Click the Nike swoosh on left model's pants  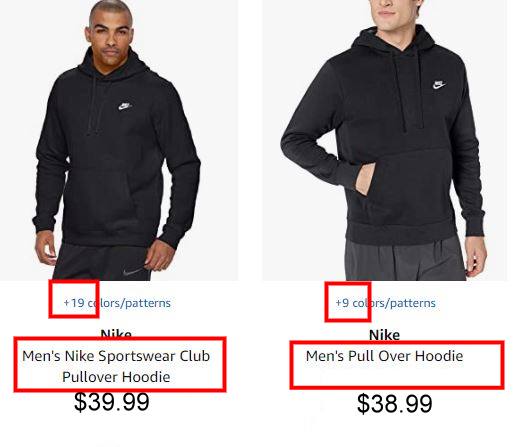click(x=133, y=272)
